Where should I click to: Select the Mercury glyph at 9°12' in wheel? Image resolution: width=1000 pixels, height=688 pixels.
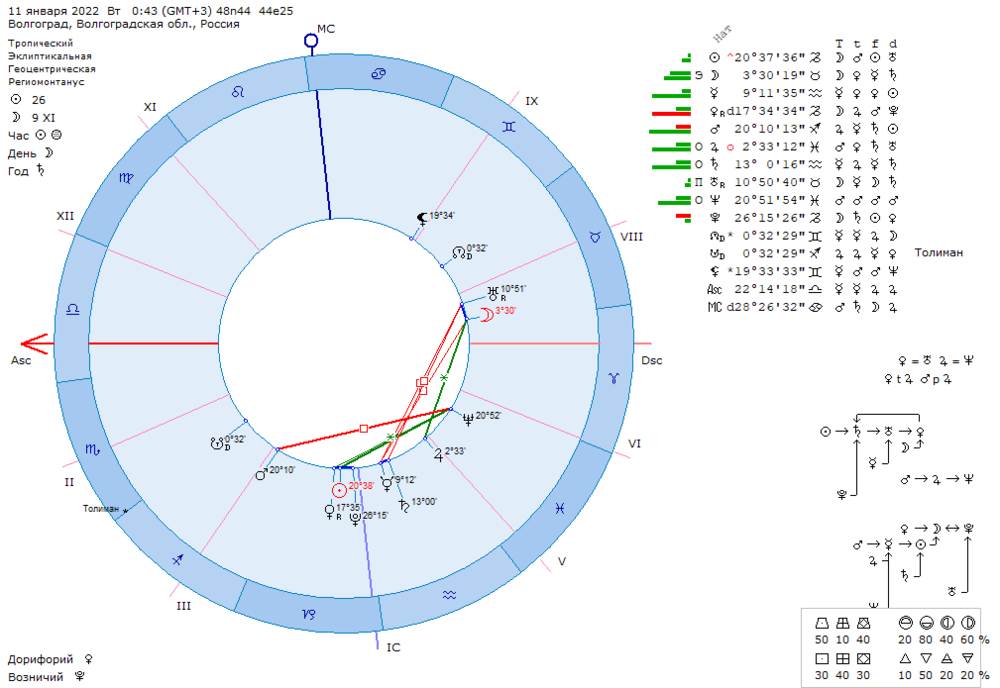pyautogui.click(x=387, y=484)
